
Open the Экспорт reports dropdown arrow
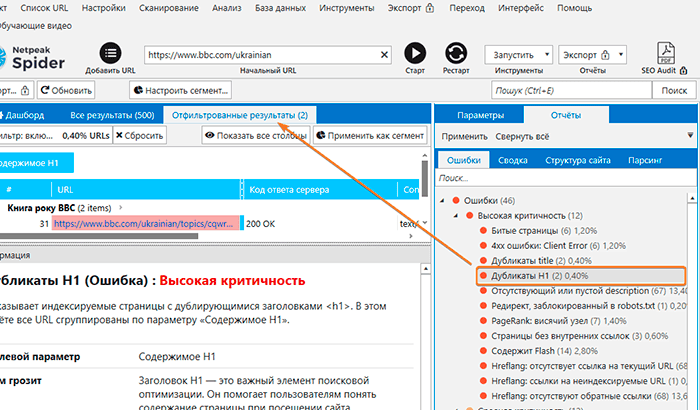coord(621,55)
